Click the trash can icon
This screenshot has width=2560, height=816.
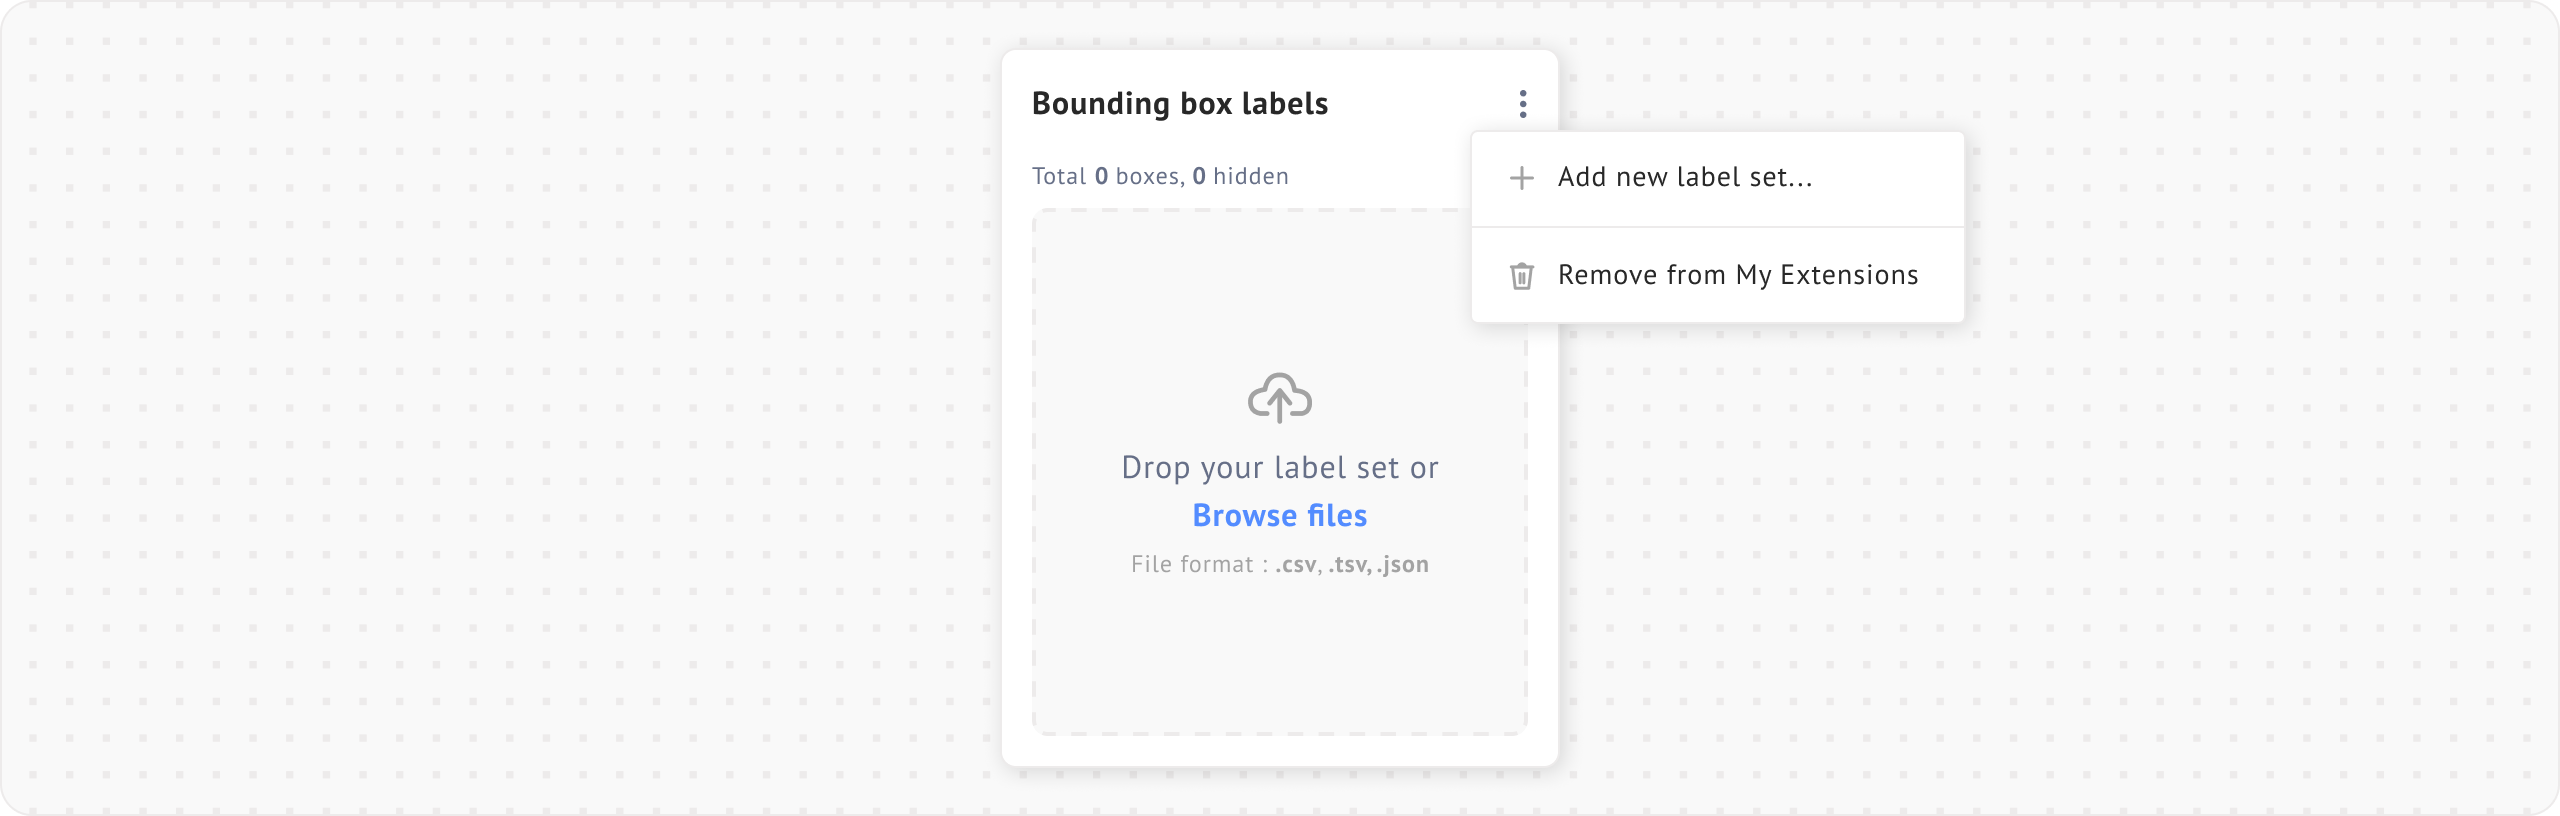pyautogui.click(x=1521, y=276)
